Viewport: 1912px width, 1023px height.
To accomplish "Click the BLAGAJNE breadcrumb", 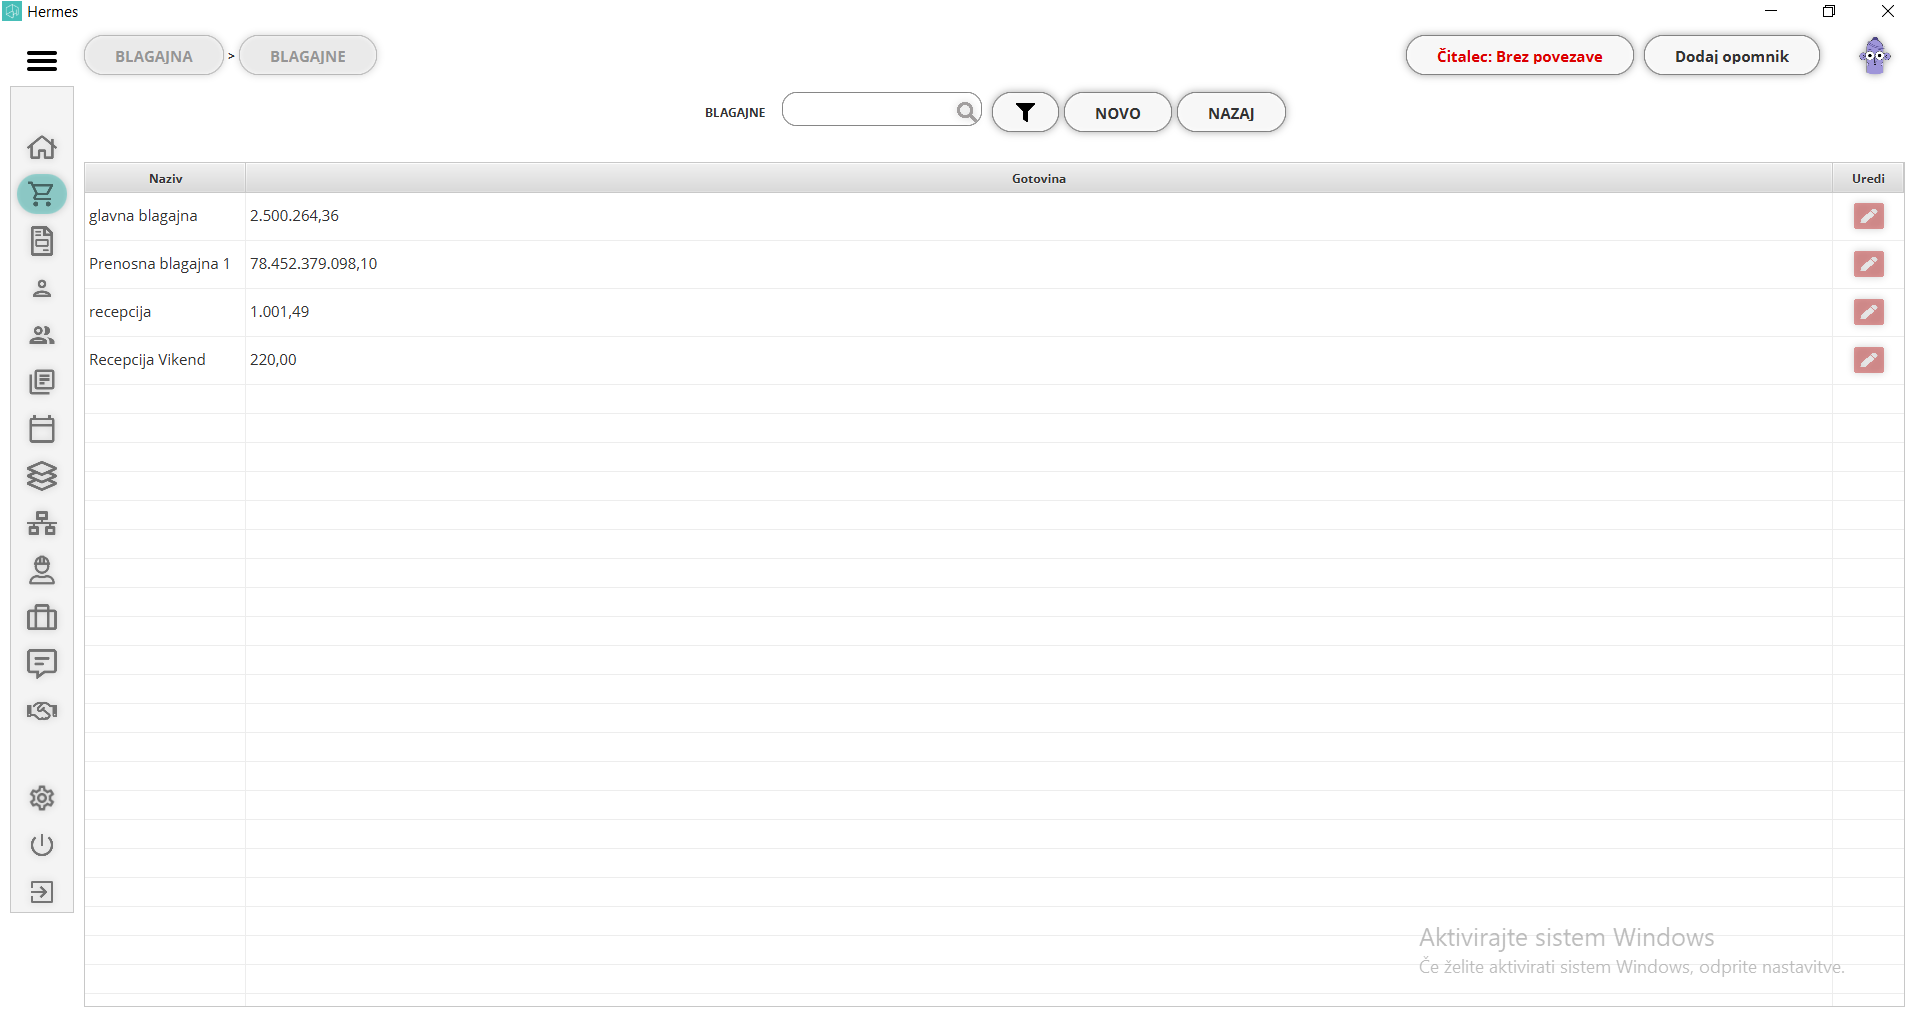I will [x=308, y=56].
